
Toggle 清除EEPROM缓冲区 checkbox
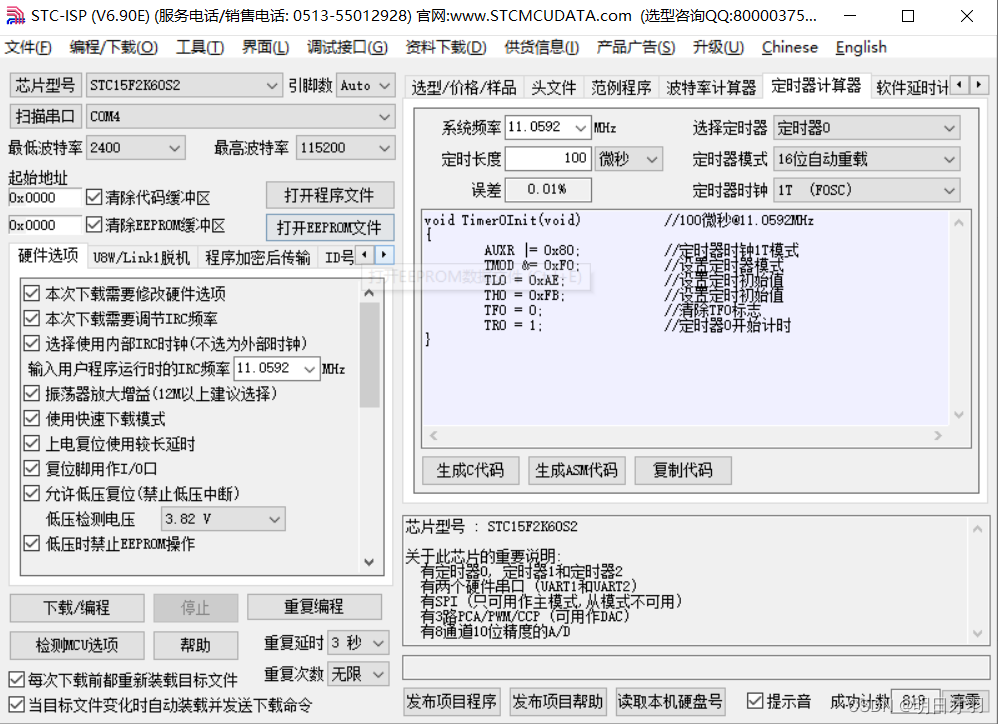coord(94,225)
